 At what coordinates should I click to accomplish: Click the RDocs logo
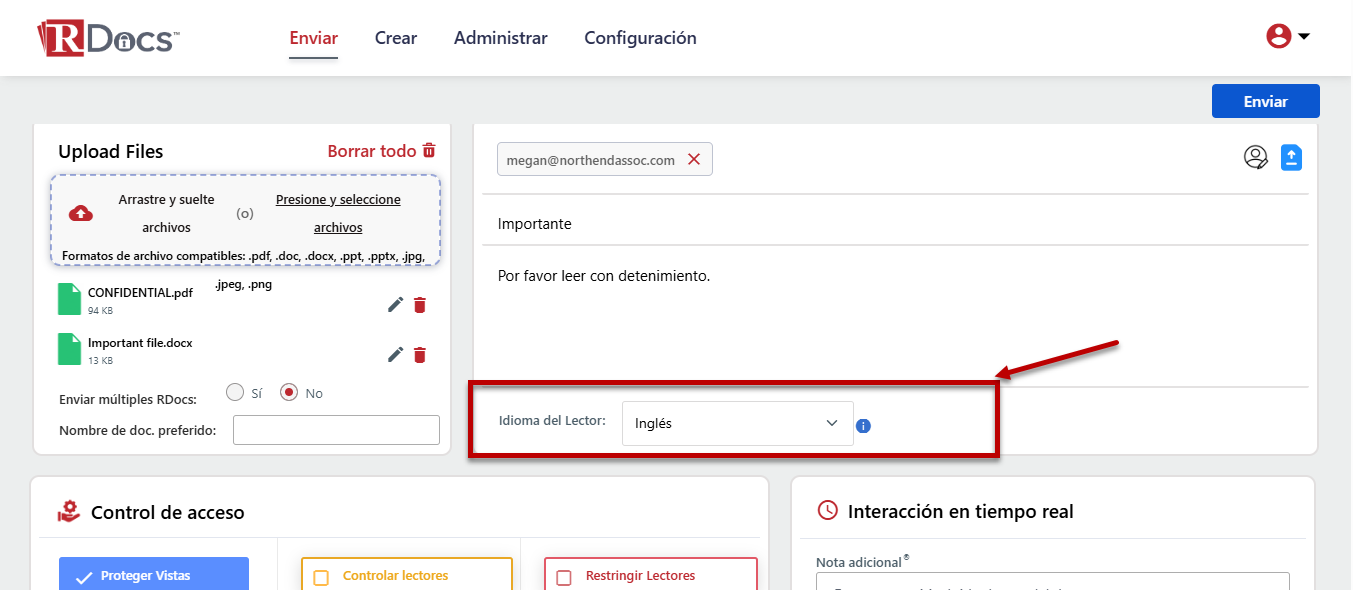108,38
